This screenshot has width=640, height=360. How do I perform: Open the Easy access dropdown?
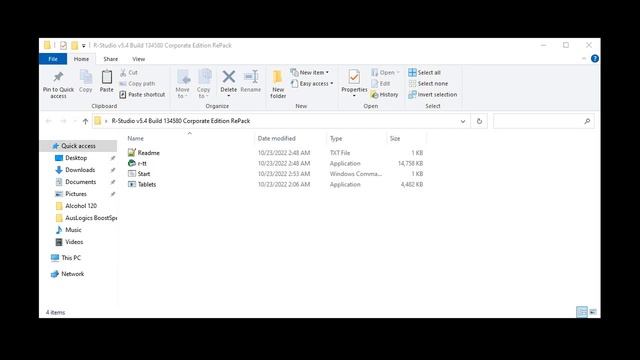[312, 83]
